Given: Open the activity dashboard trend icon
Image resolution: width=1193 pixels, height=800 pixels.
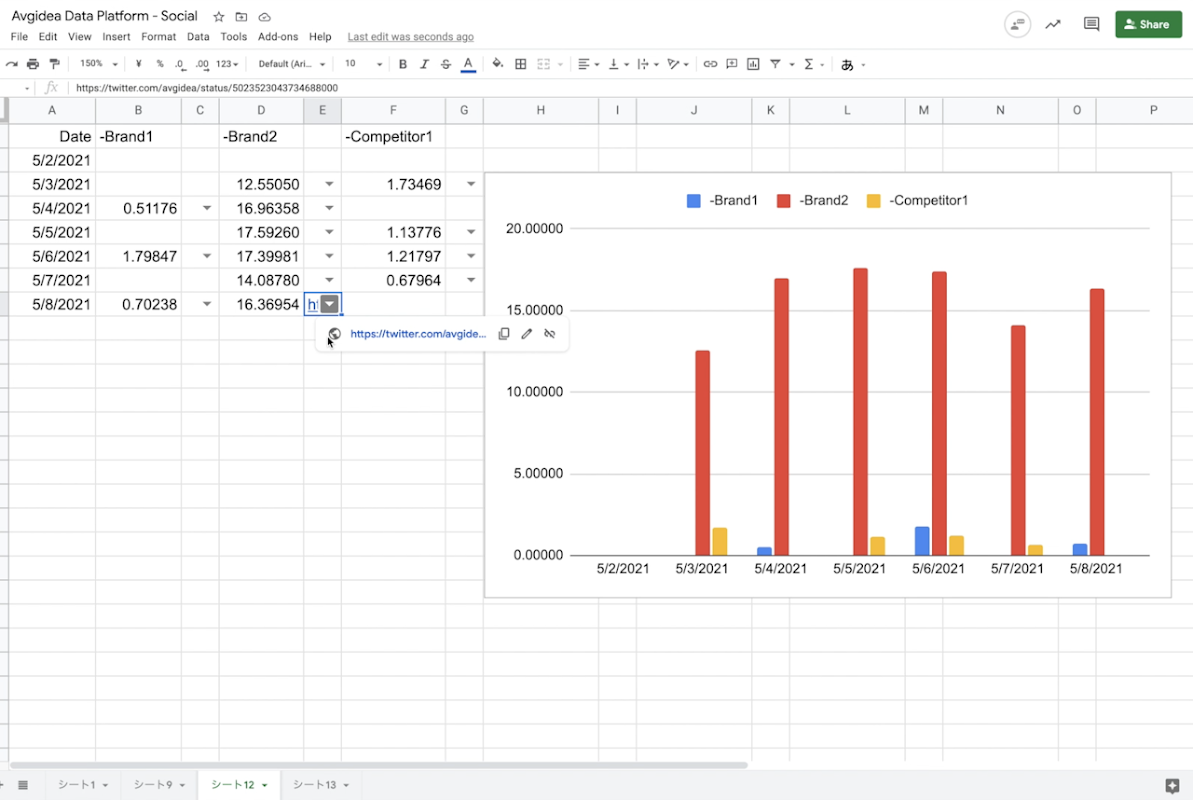Looking at the screenshot, I should point(1053,24).
